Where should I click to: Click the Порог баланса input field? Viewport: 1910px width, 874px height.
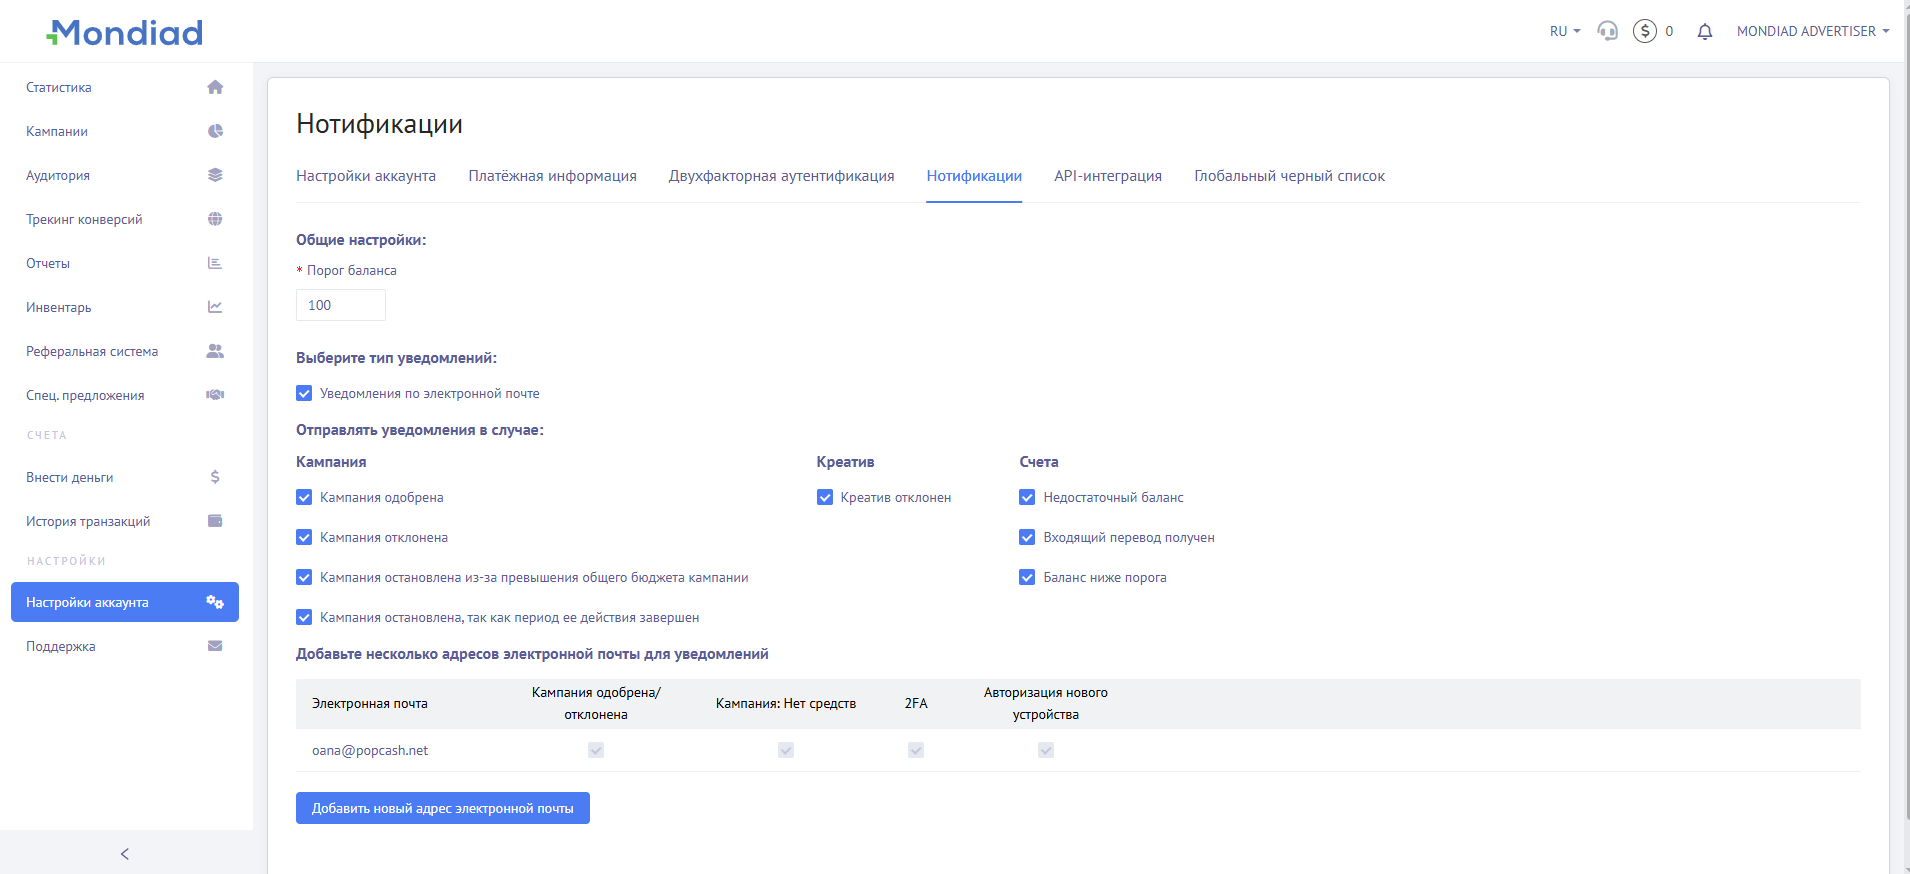(x=341, y=305)
